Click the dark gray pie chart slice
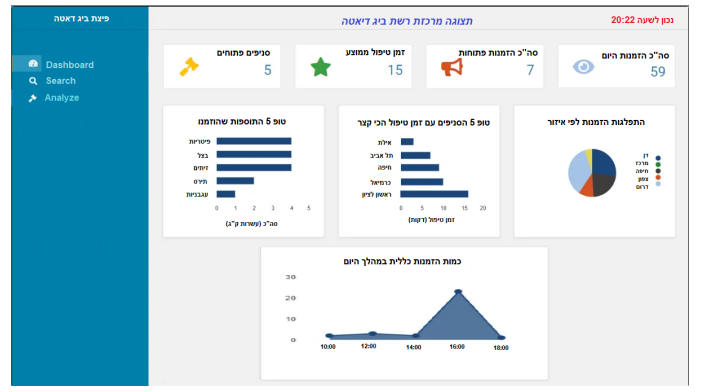702x392 pixels. click(603, 183)
